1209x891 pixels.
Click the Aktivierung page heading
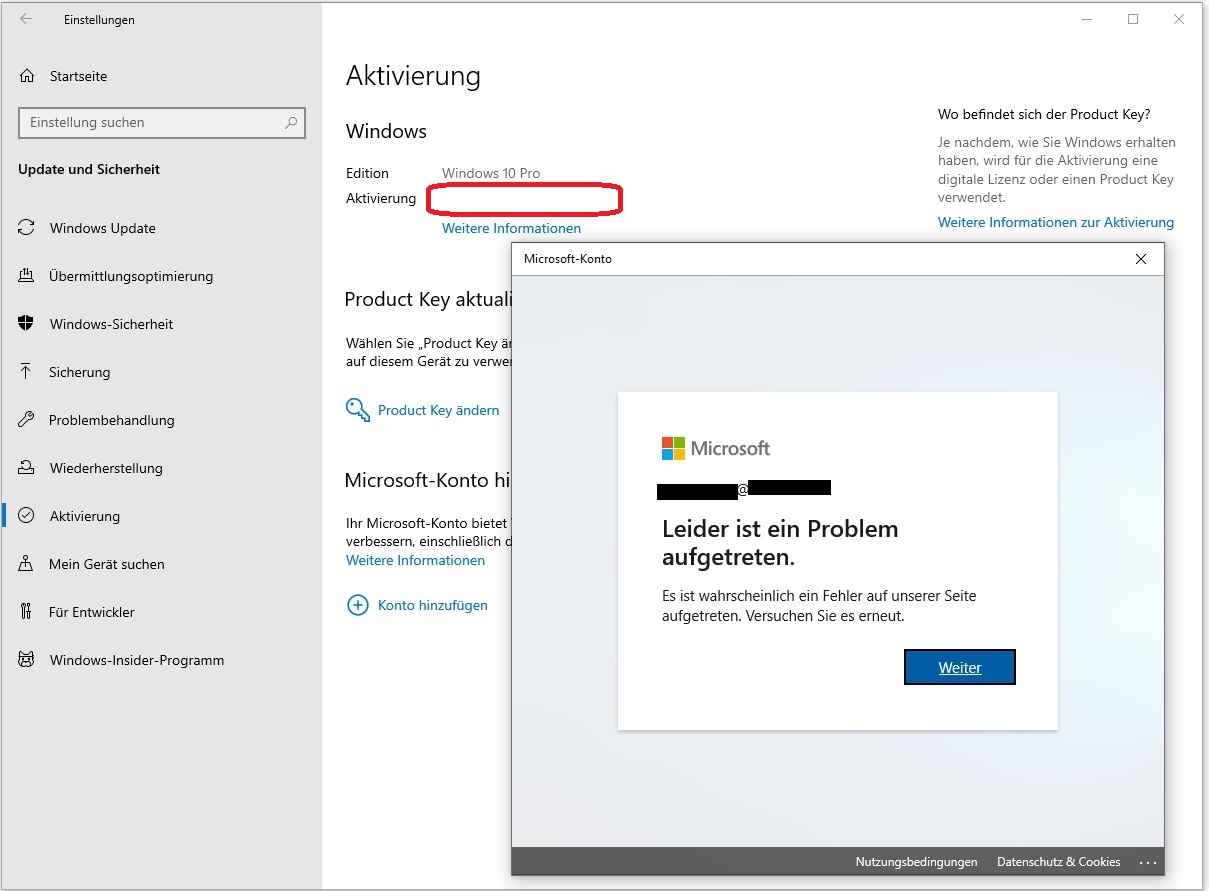tap(413, 76)
